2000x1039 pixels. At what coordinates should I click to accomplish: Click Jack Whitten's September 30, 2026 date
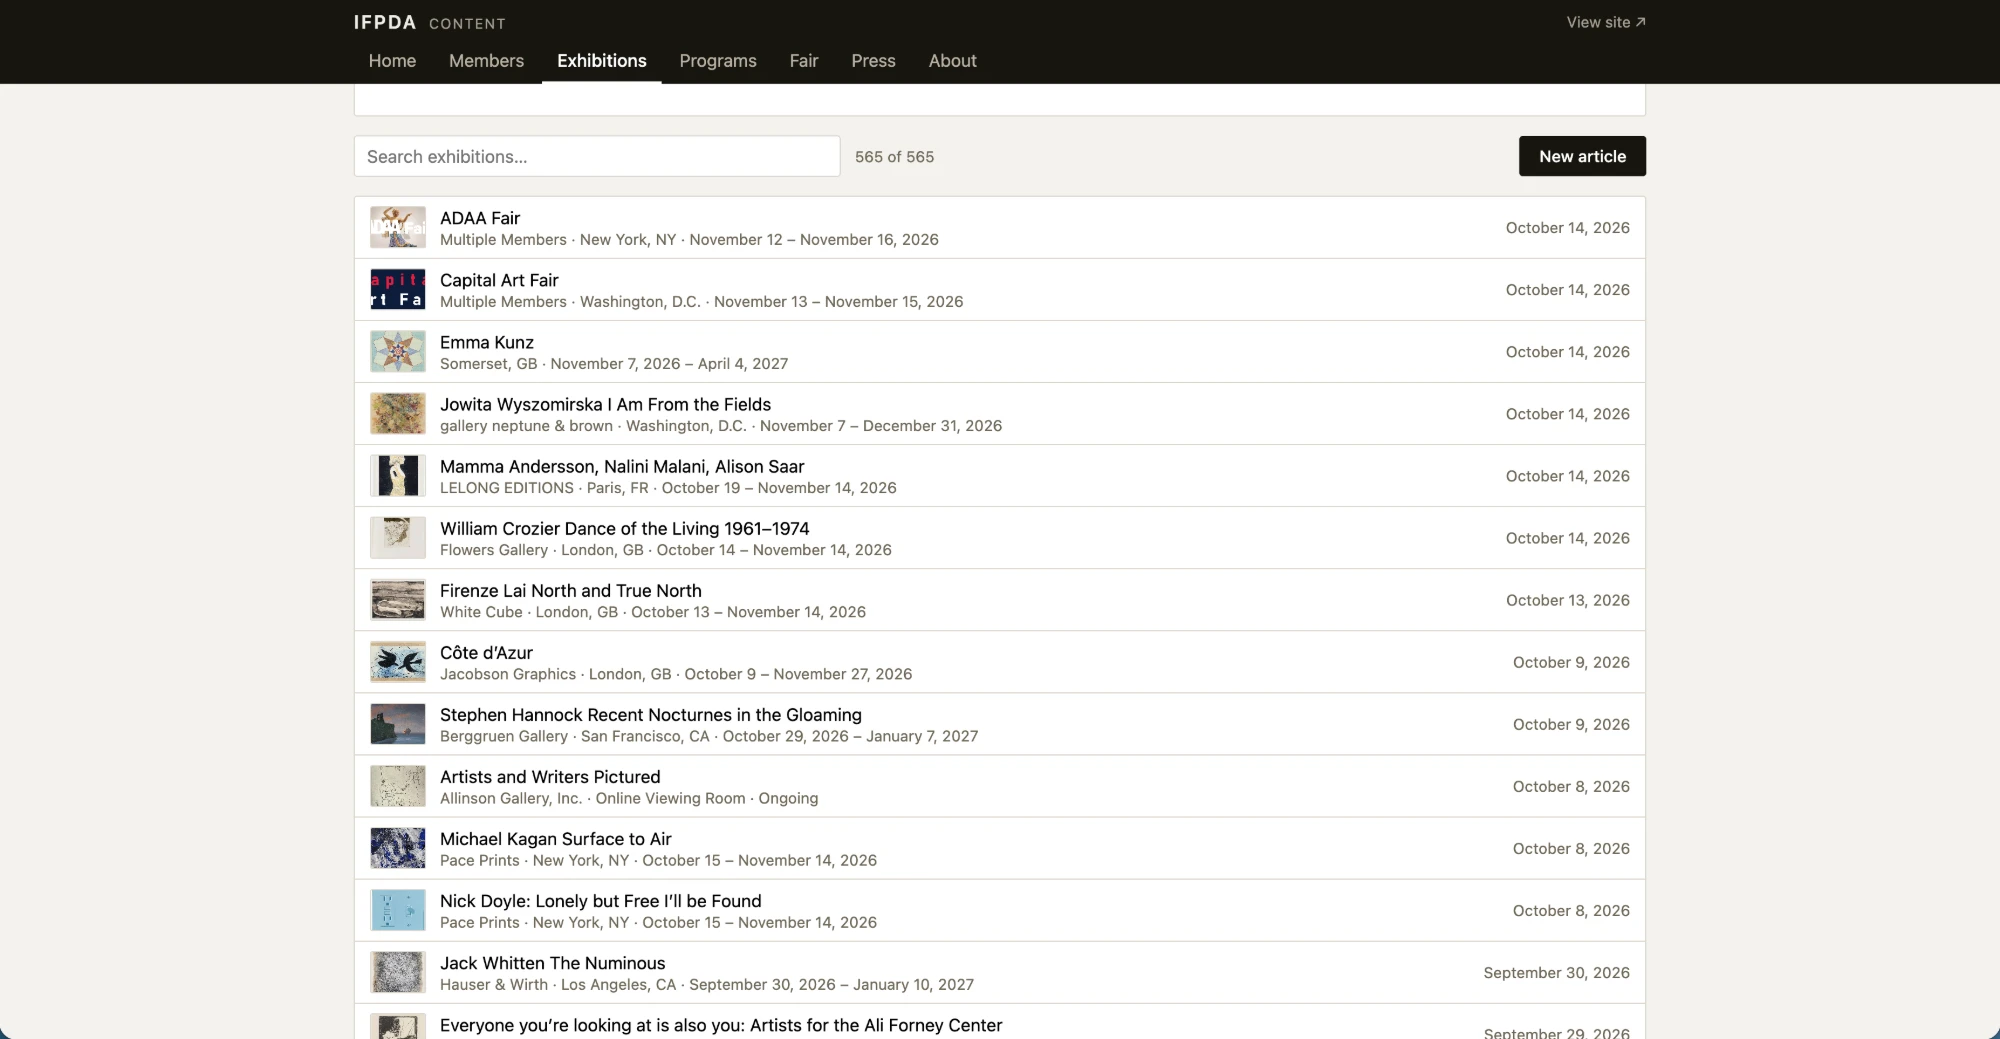coord(1557,972)
